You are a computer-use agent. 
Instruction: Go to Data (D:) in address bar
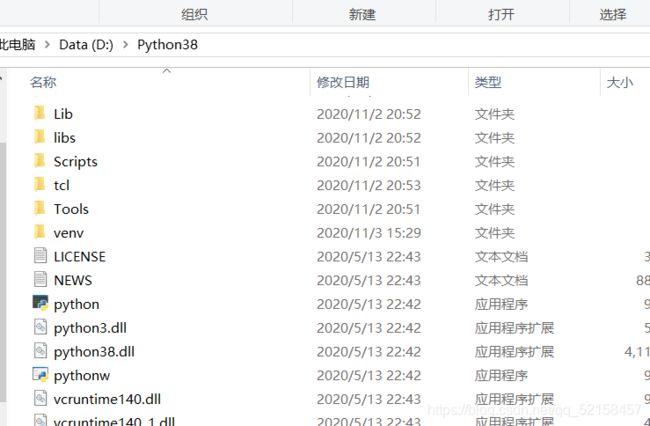tap(86, 44)
